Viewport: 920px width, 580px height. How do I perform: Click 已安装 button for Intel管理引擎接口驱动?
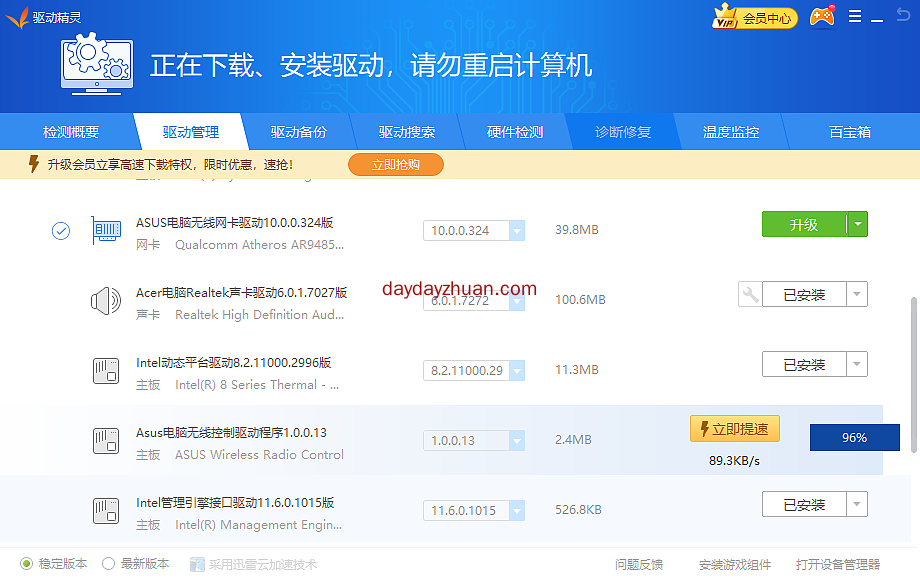pyautogui.click(x=804, y=504)
